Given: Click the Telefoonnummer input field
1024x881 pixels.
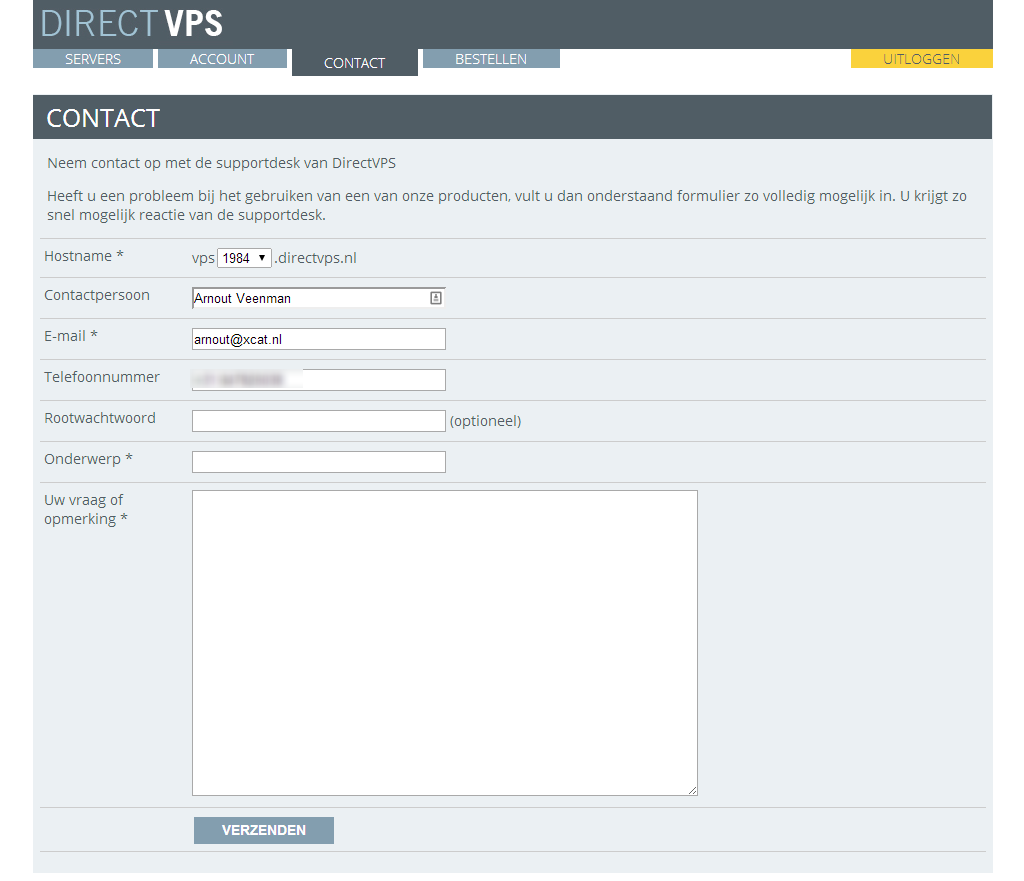Looking at the screenshot, I should (x=318, y=380).
